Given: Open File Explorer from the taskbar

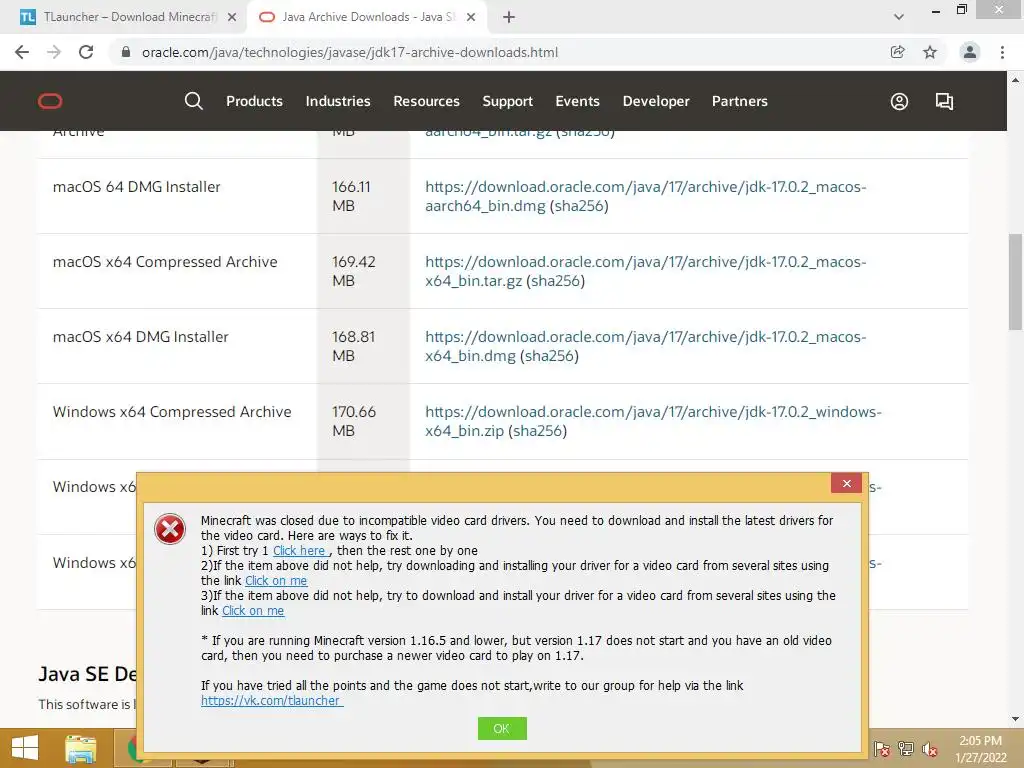Looking at the screenshot, I should click(81, 748).
